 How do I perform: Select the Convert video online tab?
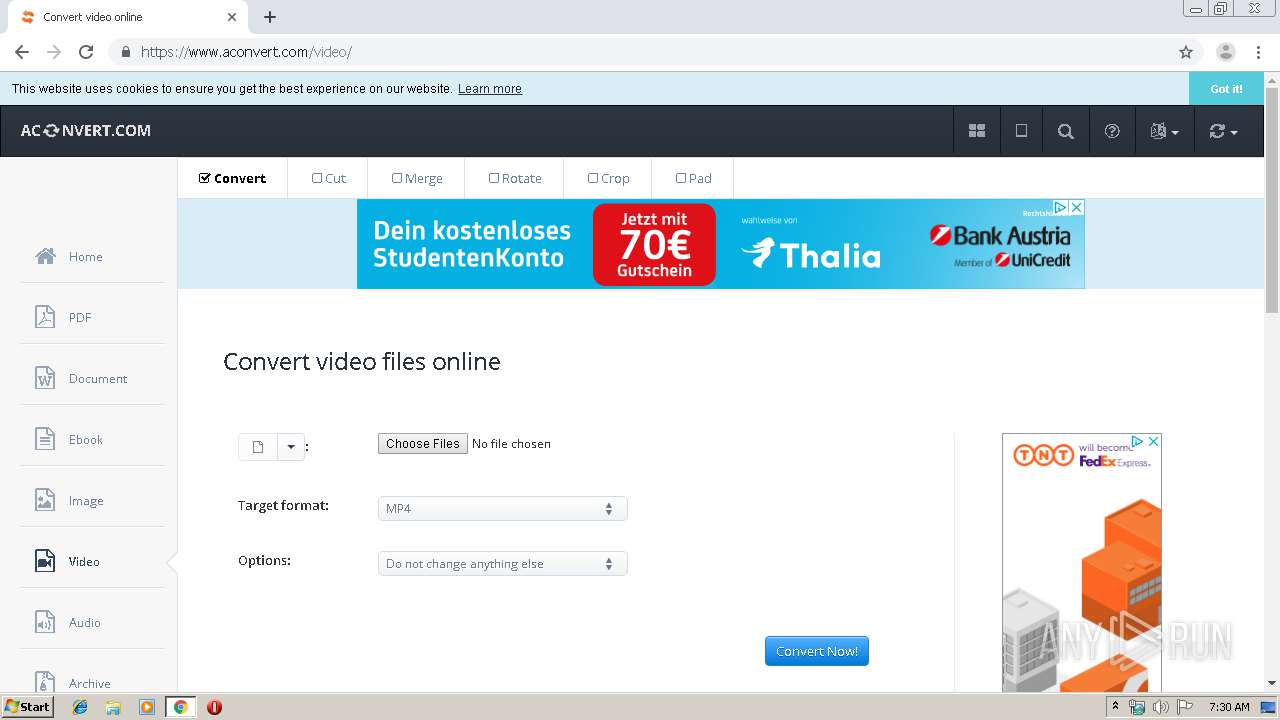click(x=128, y=17)
